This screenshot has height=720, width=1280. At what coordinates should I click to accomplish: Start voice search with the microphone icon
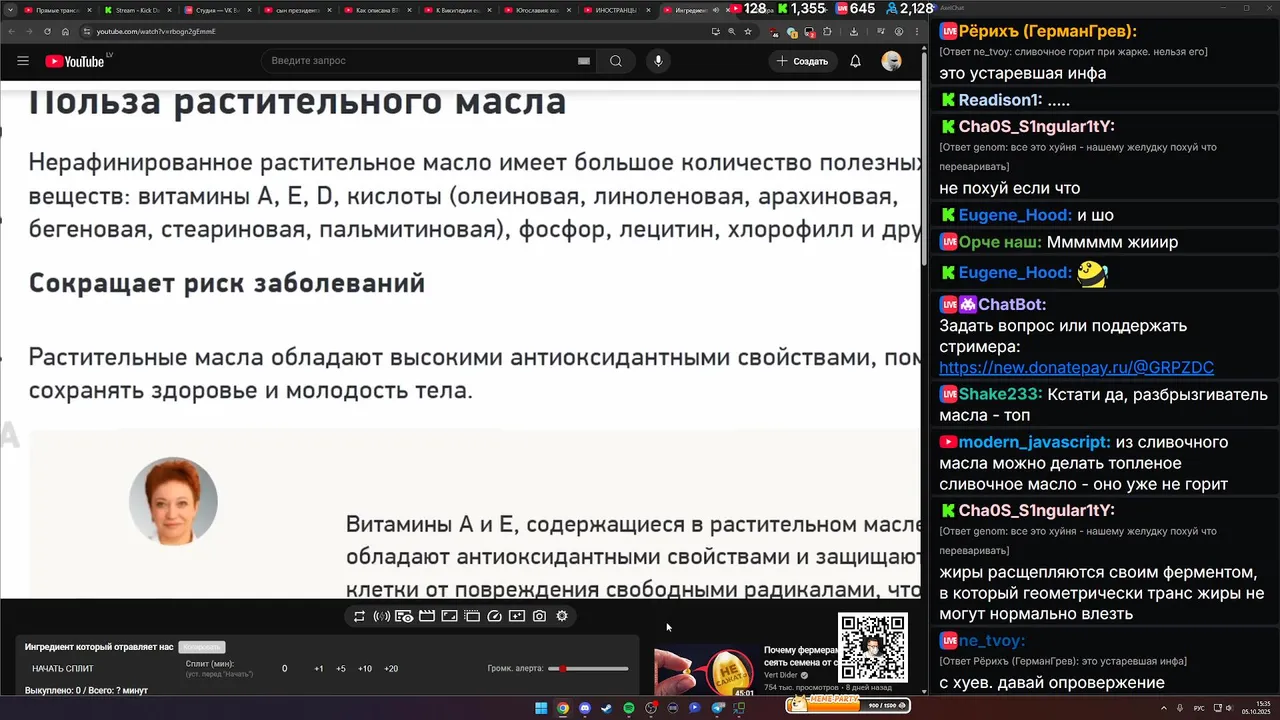pyautogui.click(x=658, y=61)
